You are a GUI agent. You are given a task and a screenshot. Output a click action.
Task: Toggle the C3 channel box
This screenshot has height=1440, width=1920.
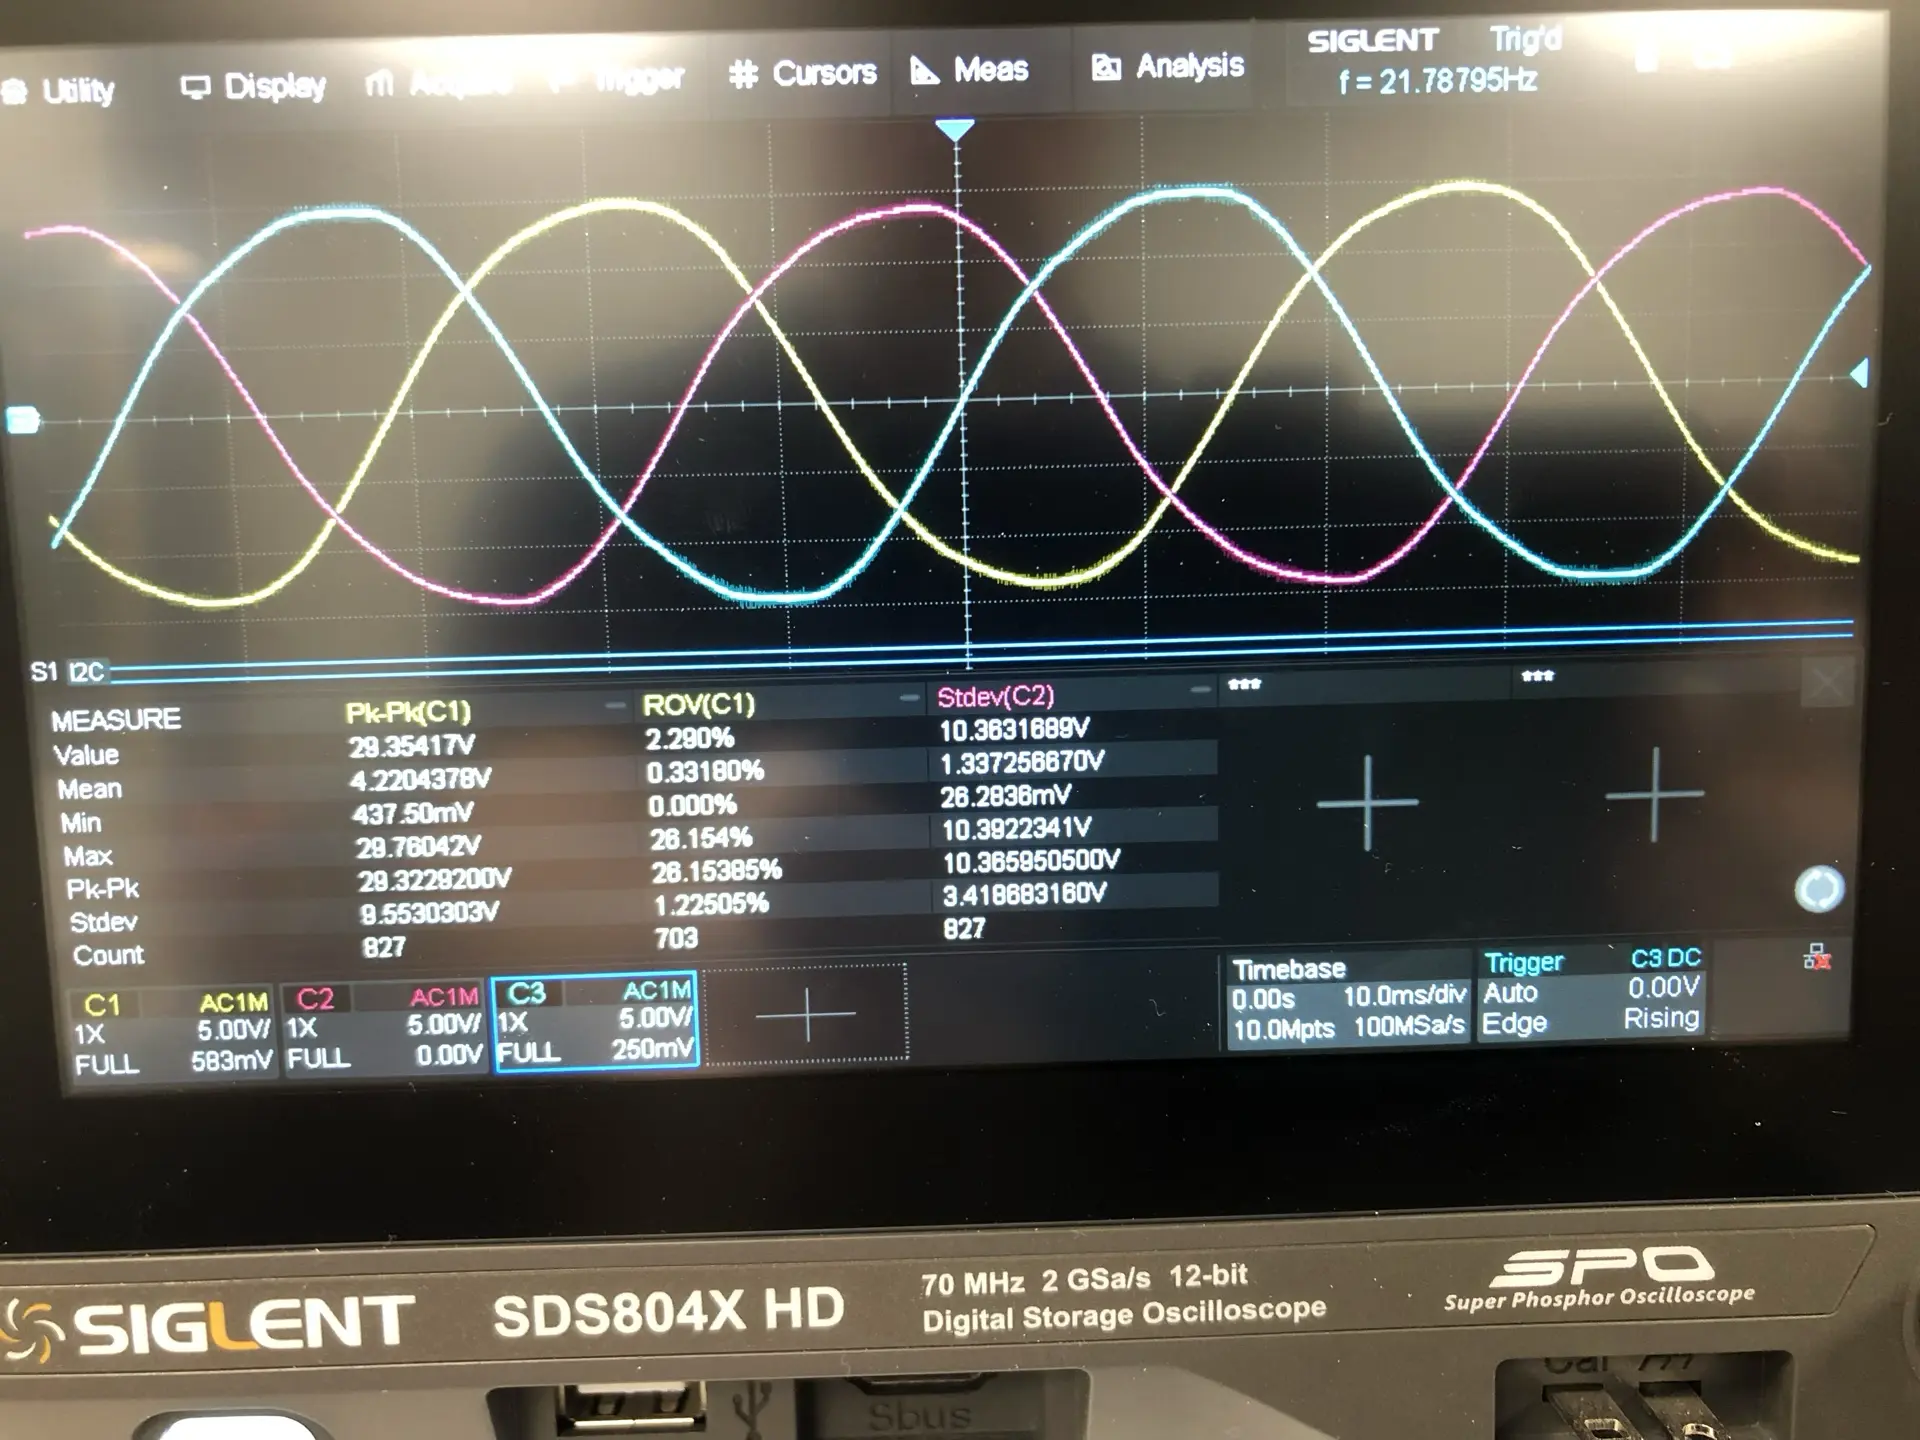point(596,1021)
